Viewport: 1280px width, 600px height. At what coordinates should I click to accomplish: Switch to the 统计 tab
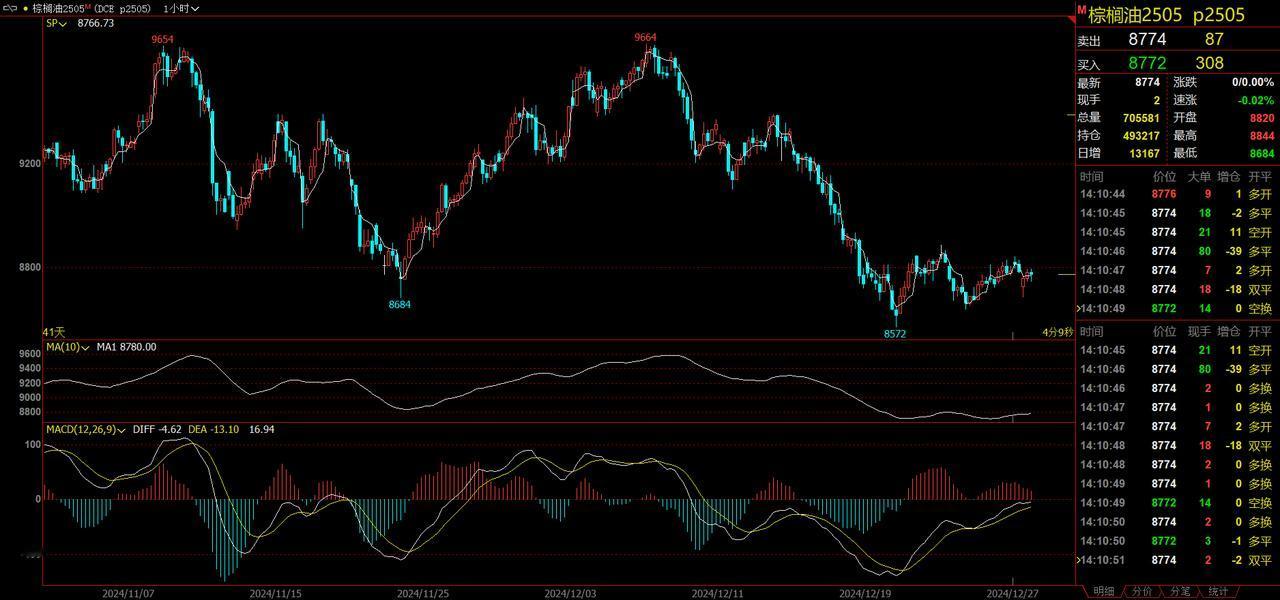pyautogui.click(x=1218, y=592)
